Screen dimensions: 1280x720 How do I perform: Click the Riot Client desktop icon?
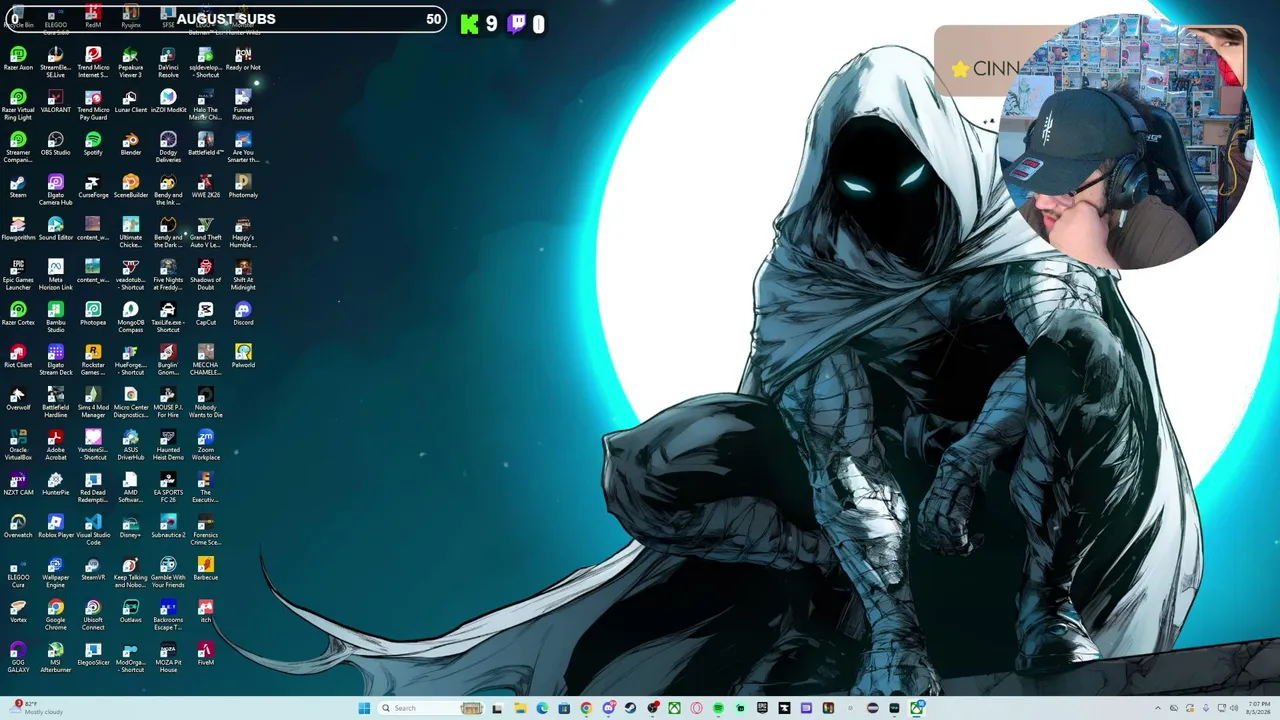point(18,357)
